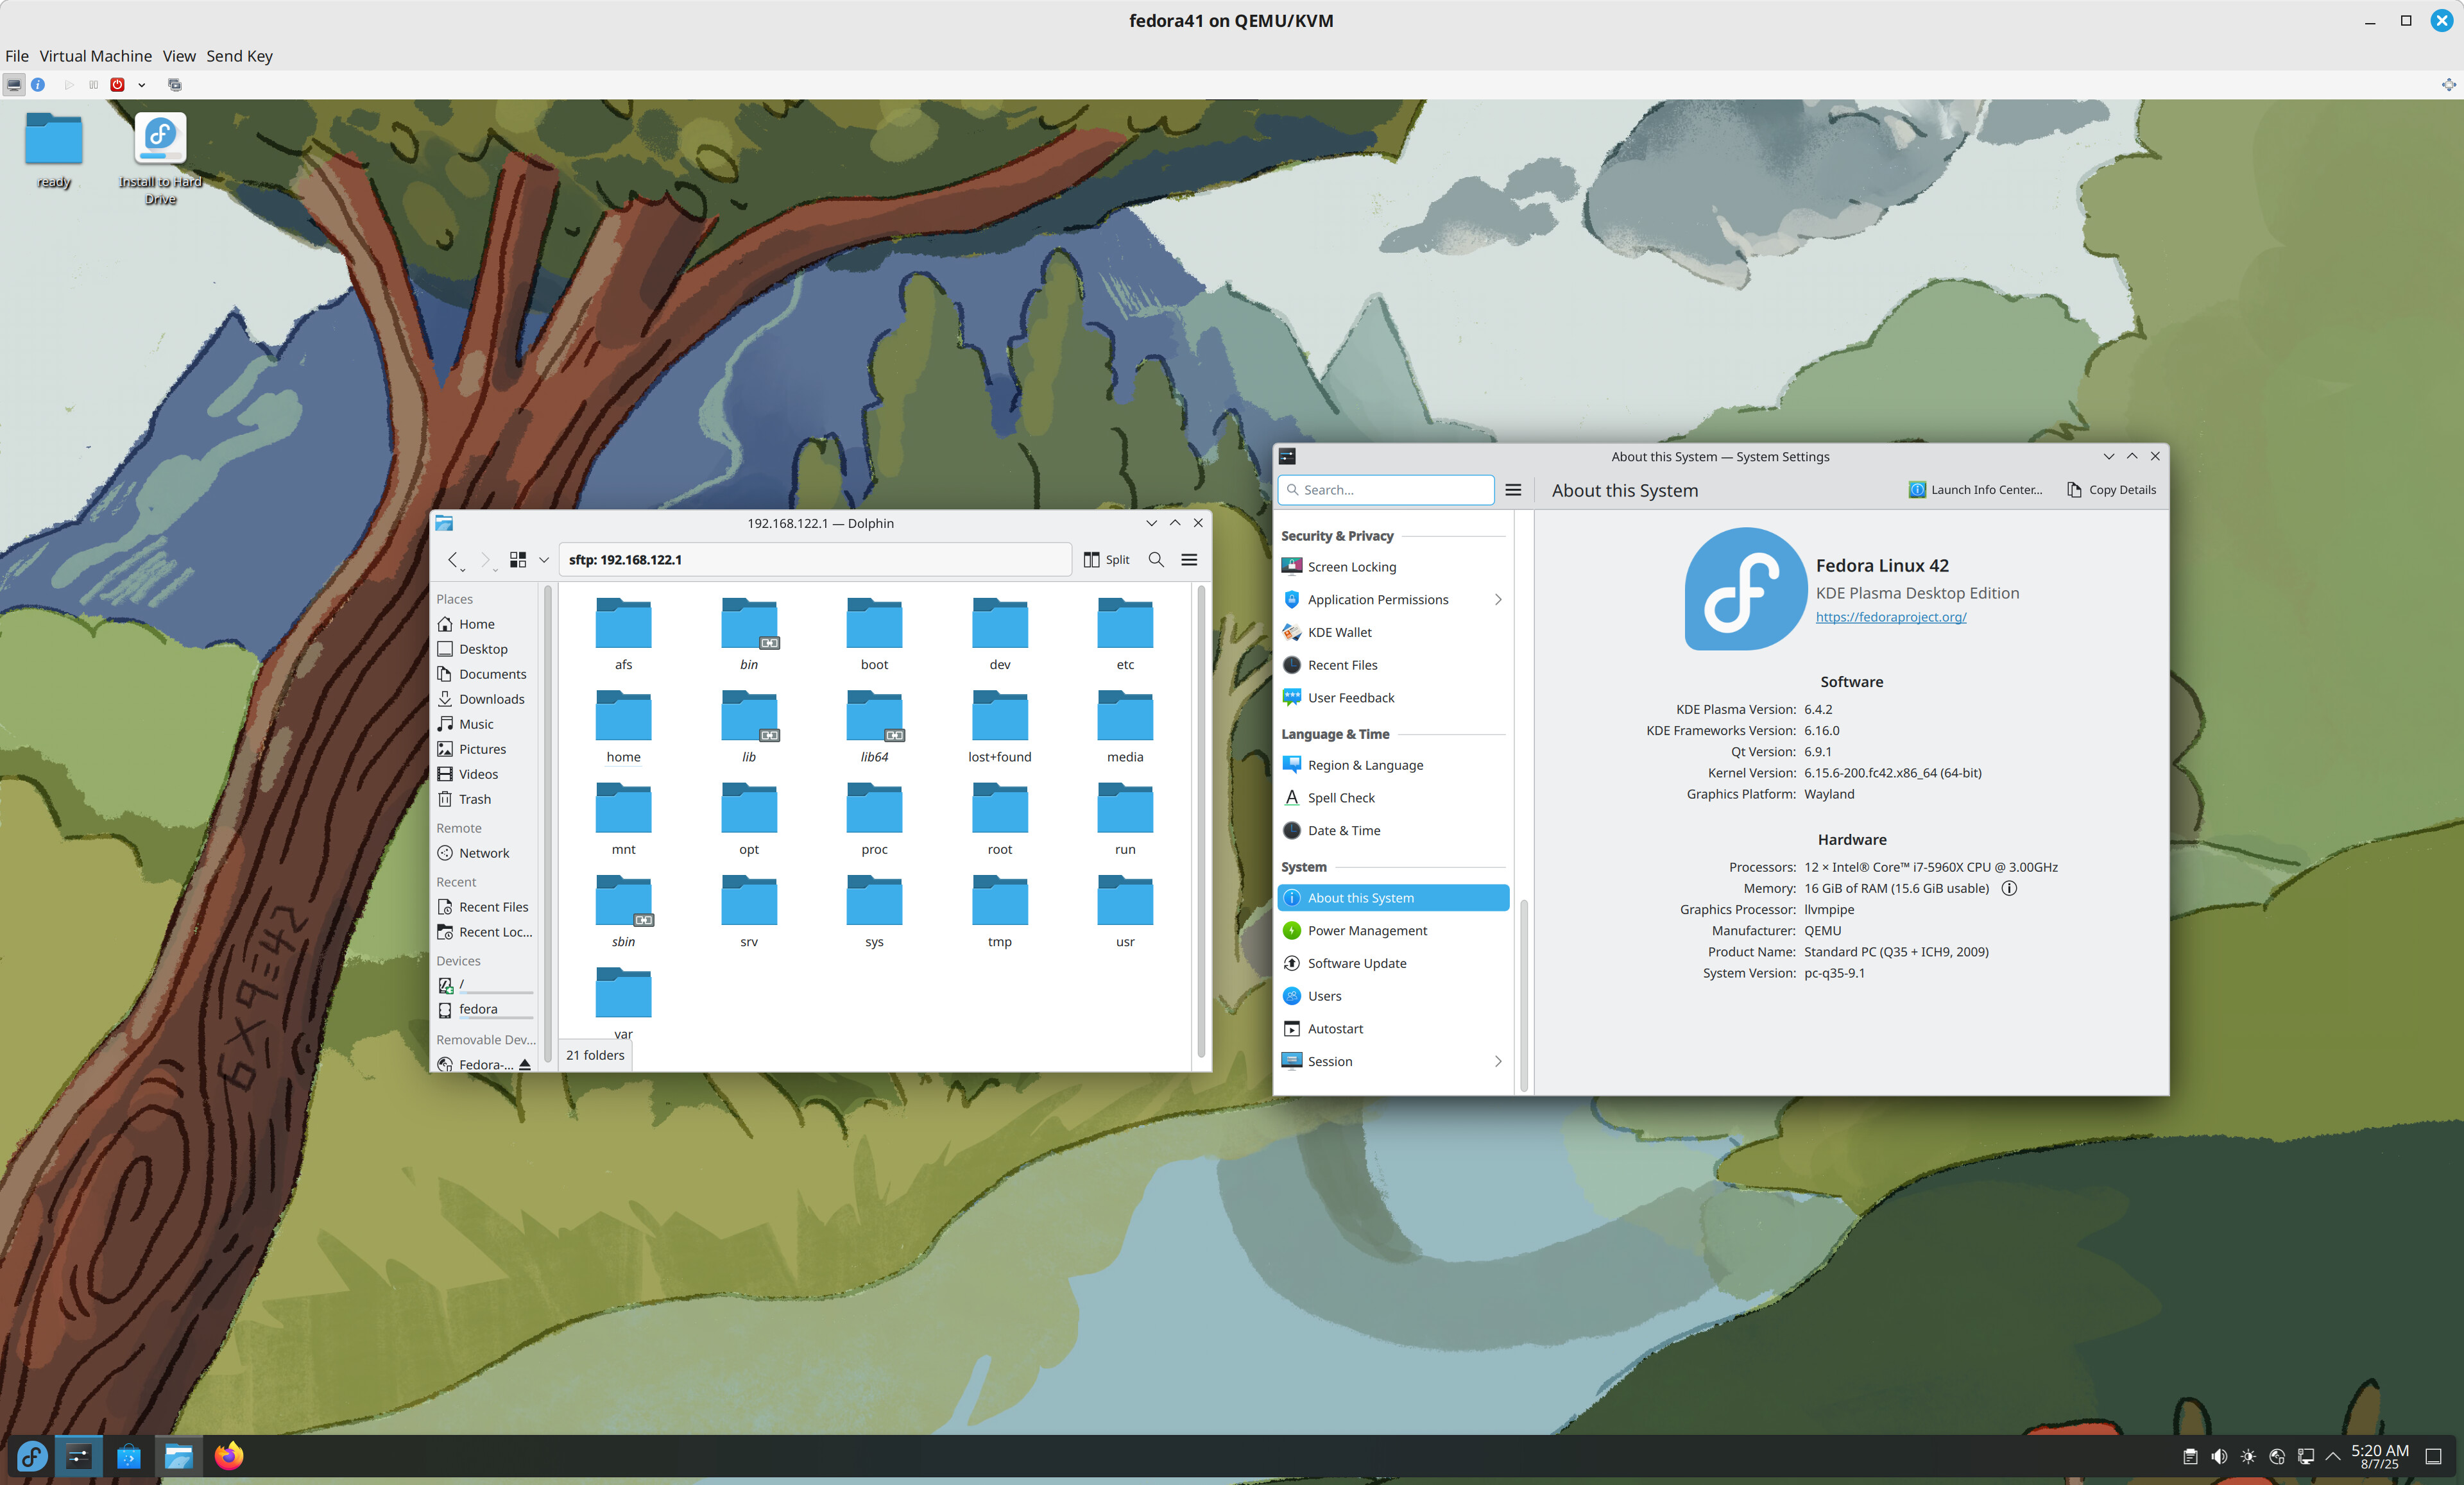Open Firefox from the taskbar
The width and height of the screenshot is (2464, 1485).
pos(229,1456)
